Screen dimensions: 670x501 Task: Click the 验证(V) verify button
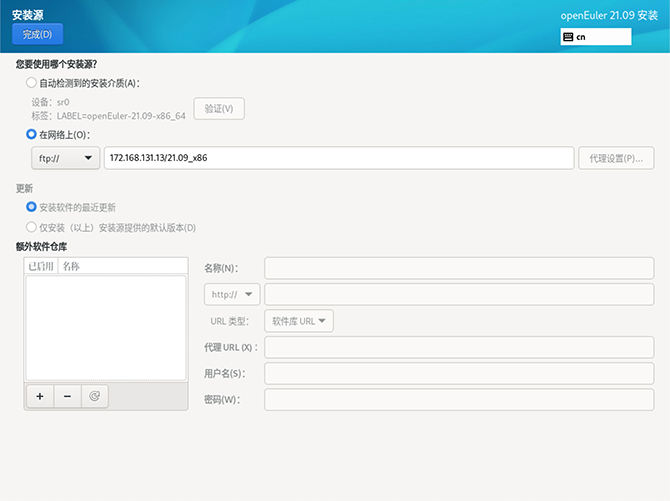(219, 109)
